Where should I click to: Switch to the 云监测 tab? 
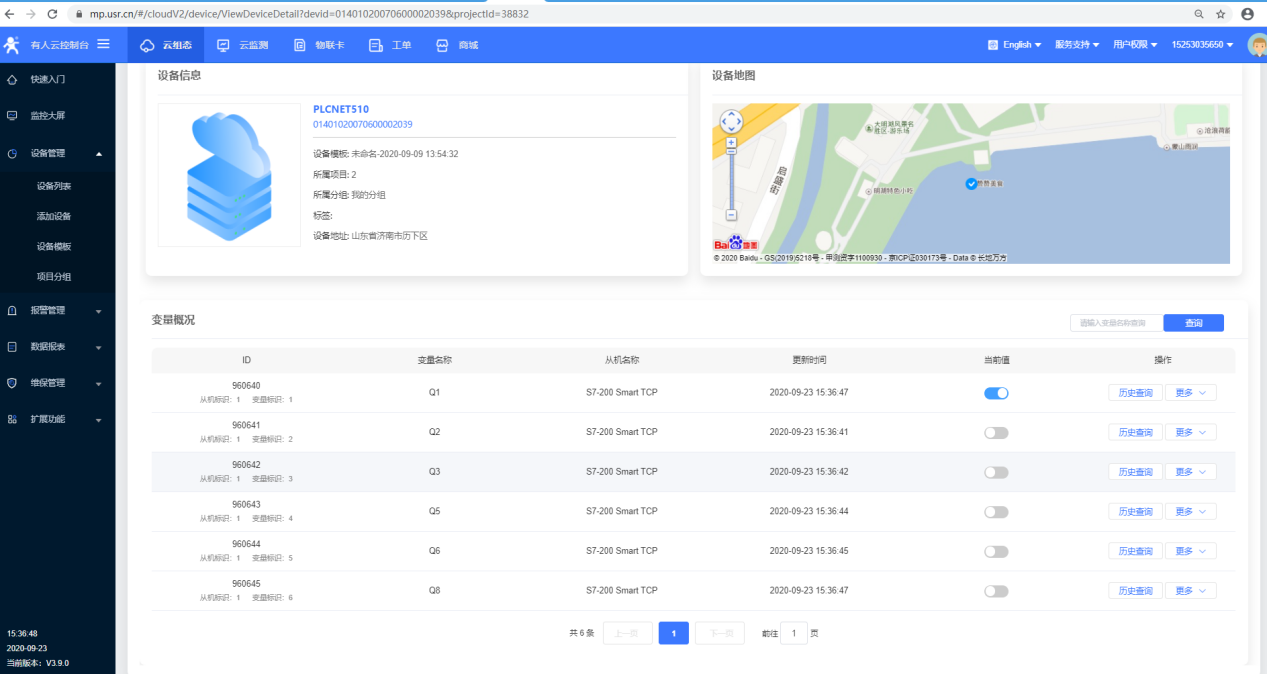coord(244,45)
